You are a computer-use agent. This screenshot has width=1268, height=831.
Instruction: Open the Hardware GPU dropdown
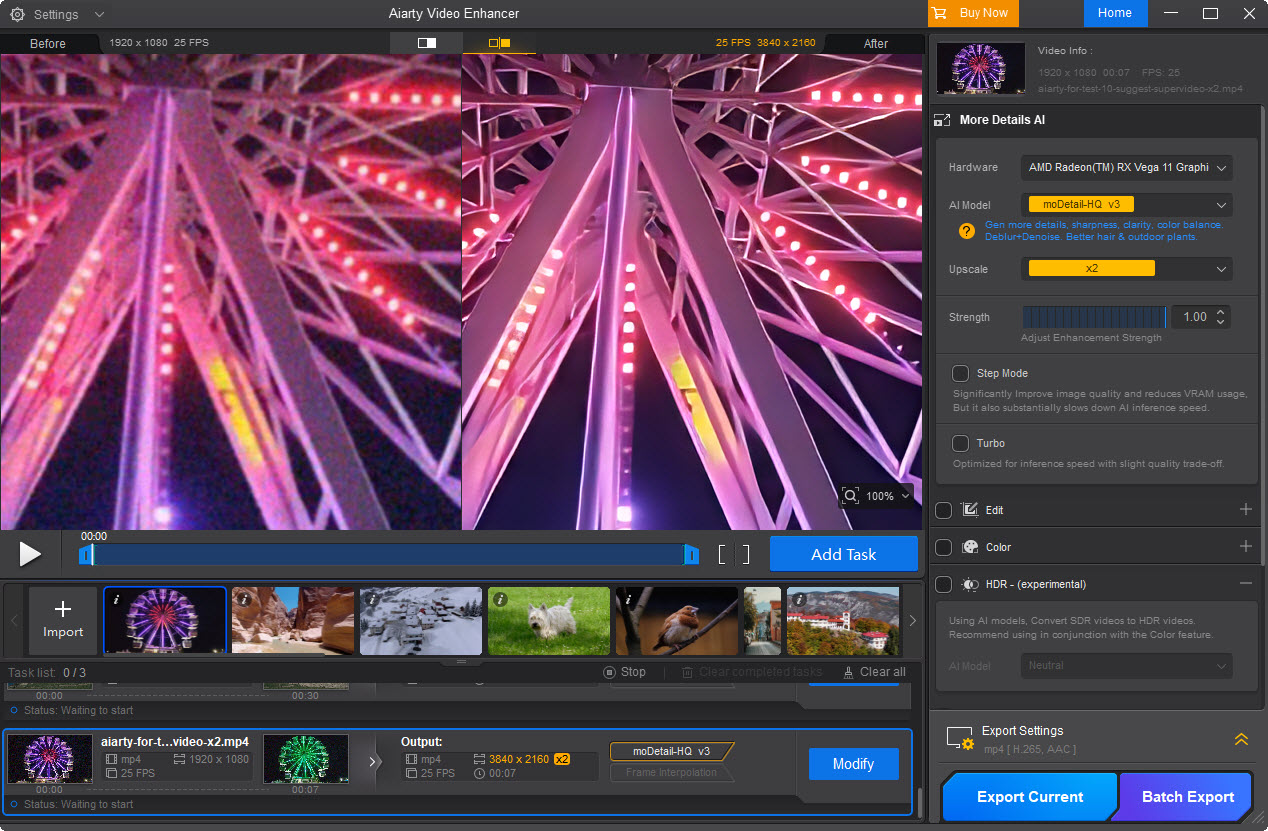[x=1126, y=167]
